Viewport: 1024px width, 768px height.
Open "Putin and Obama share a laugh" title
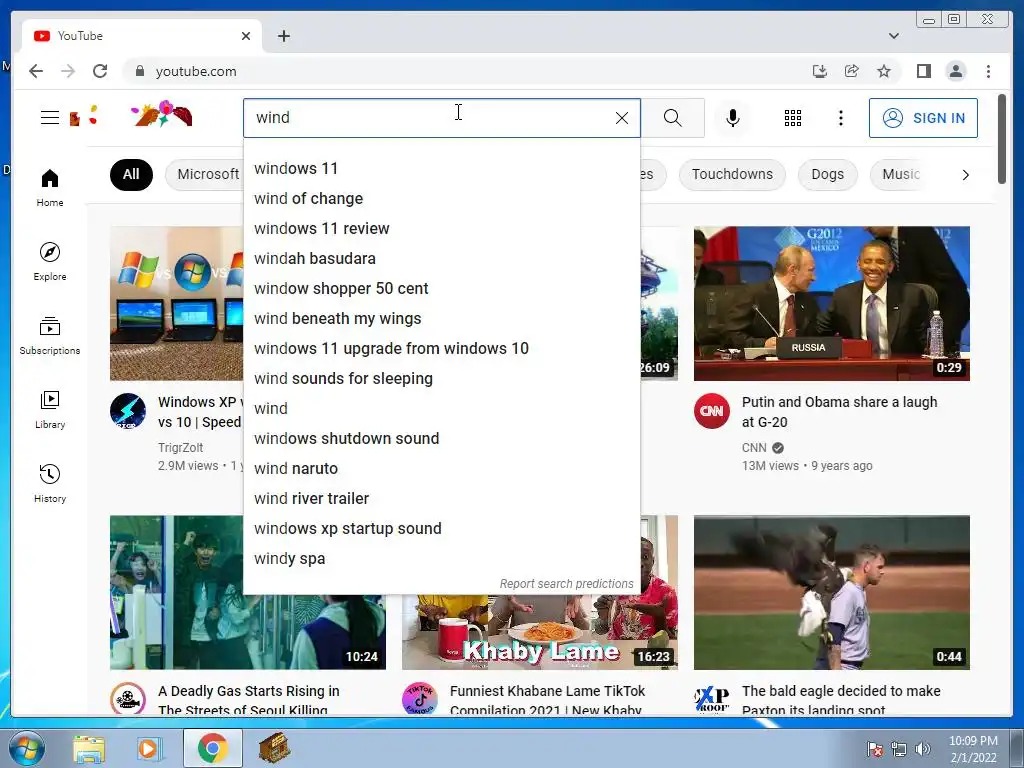click(839, 412)
